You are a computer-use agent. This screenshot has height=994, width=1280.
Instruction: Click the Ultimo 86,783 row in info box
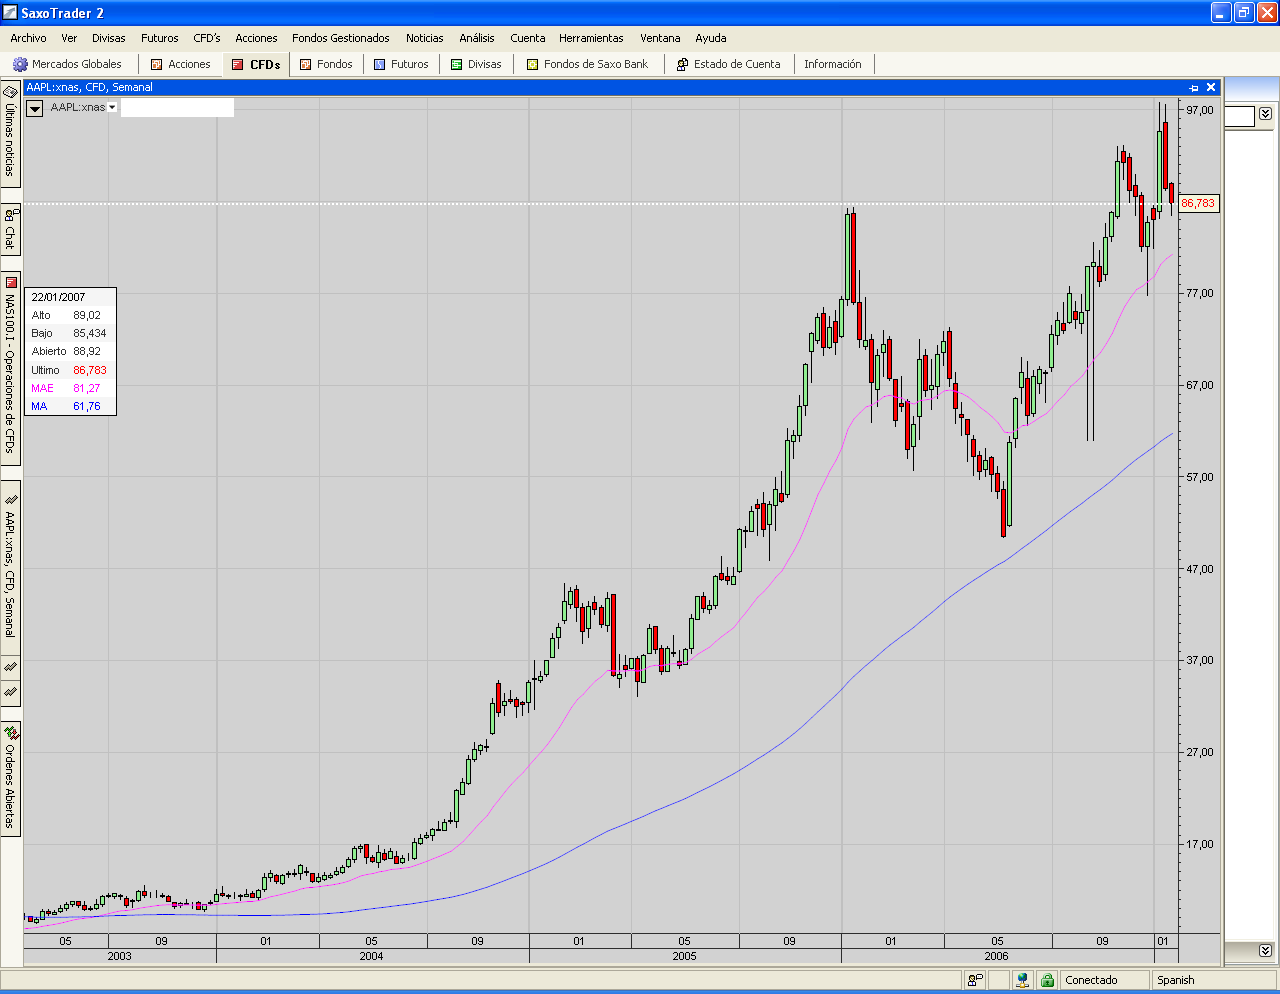[68, 370]
